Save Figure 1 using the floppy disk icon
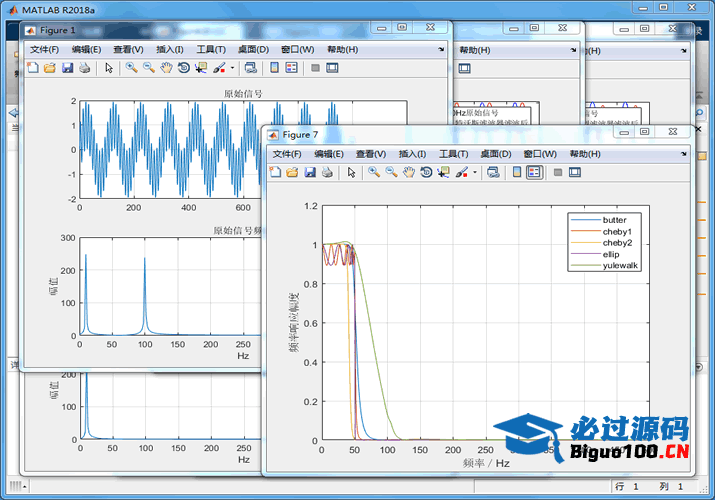715x500 pixels. [x=67, y=68]
